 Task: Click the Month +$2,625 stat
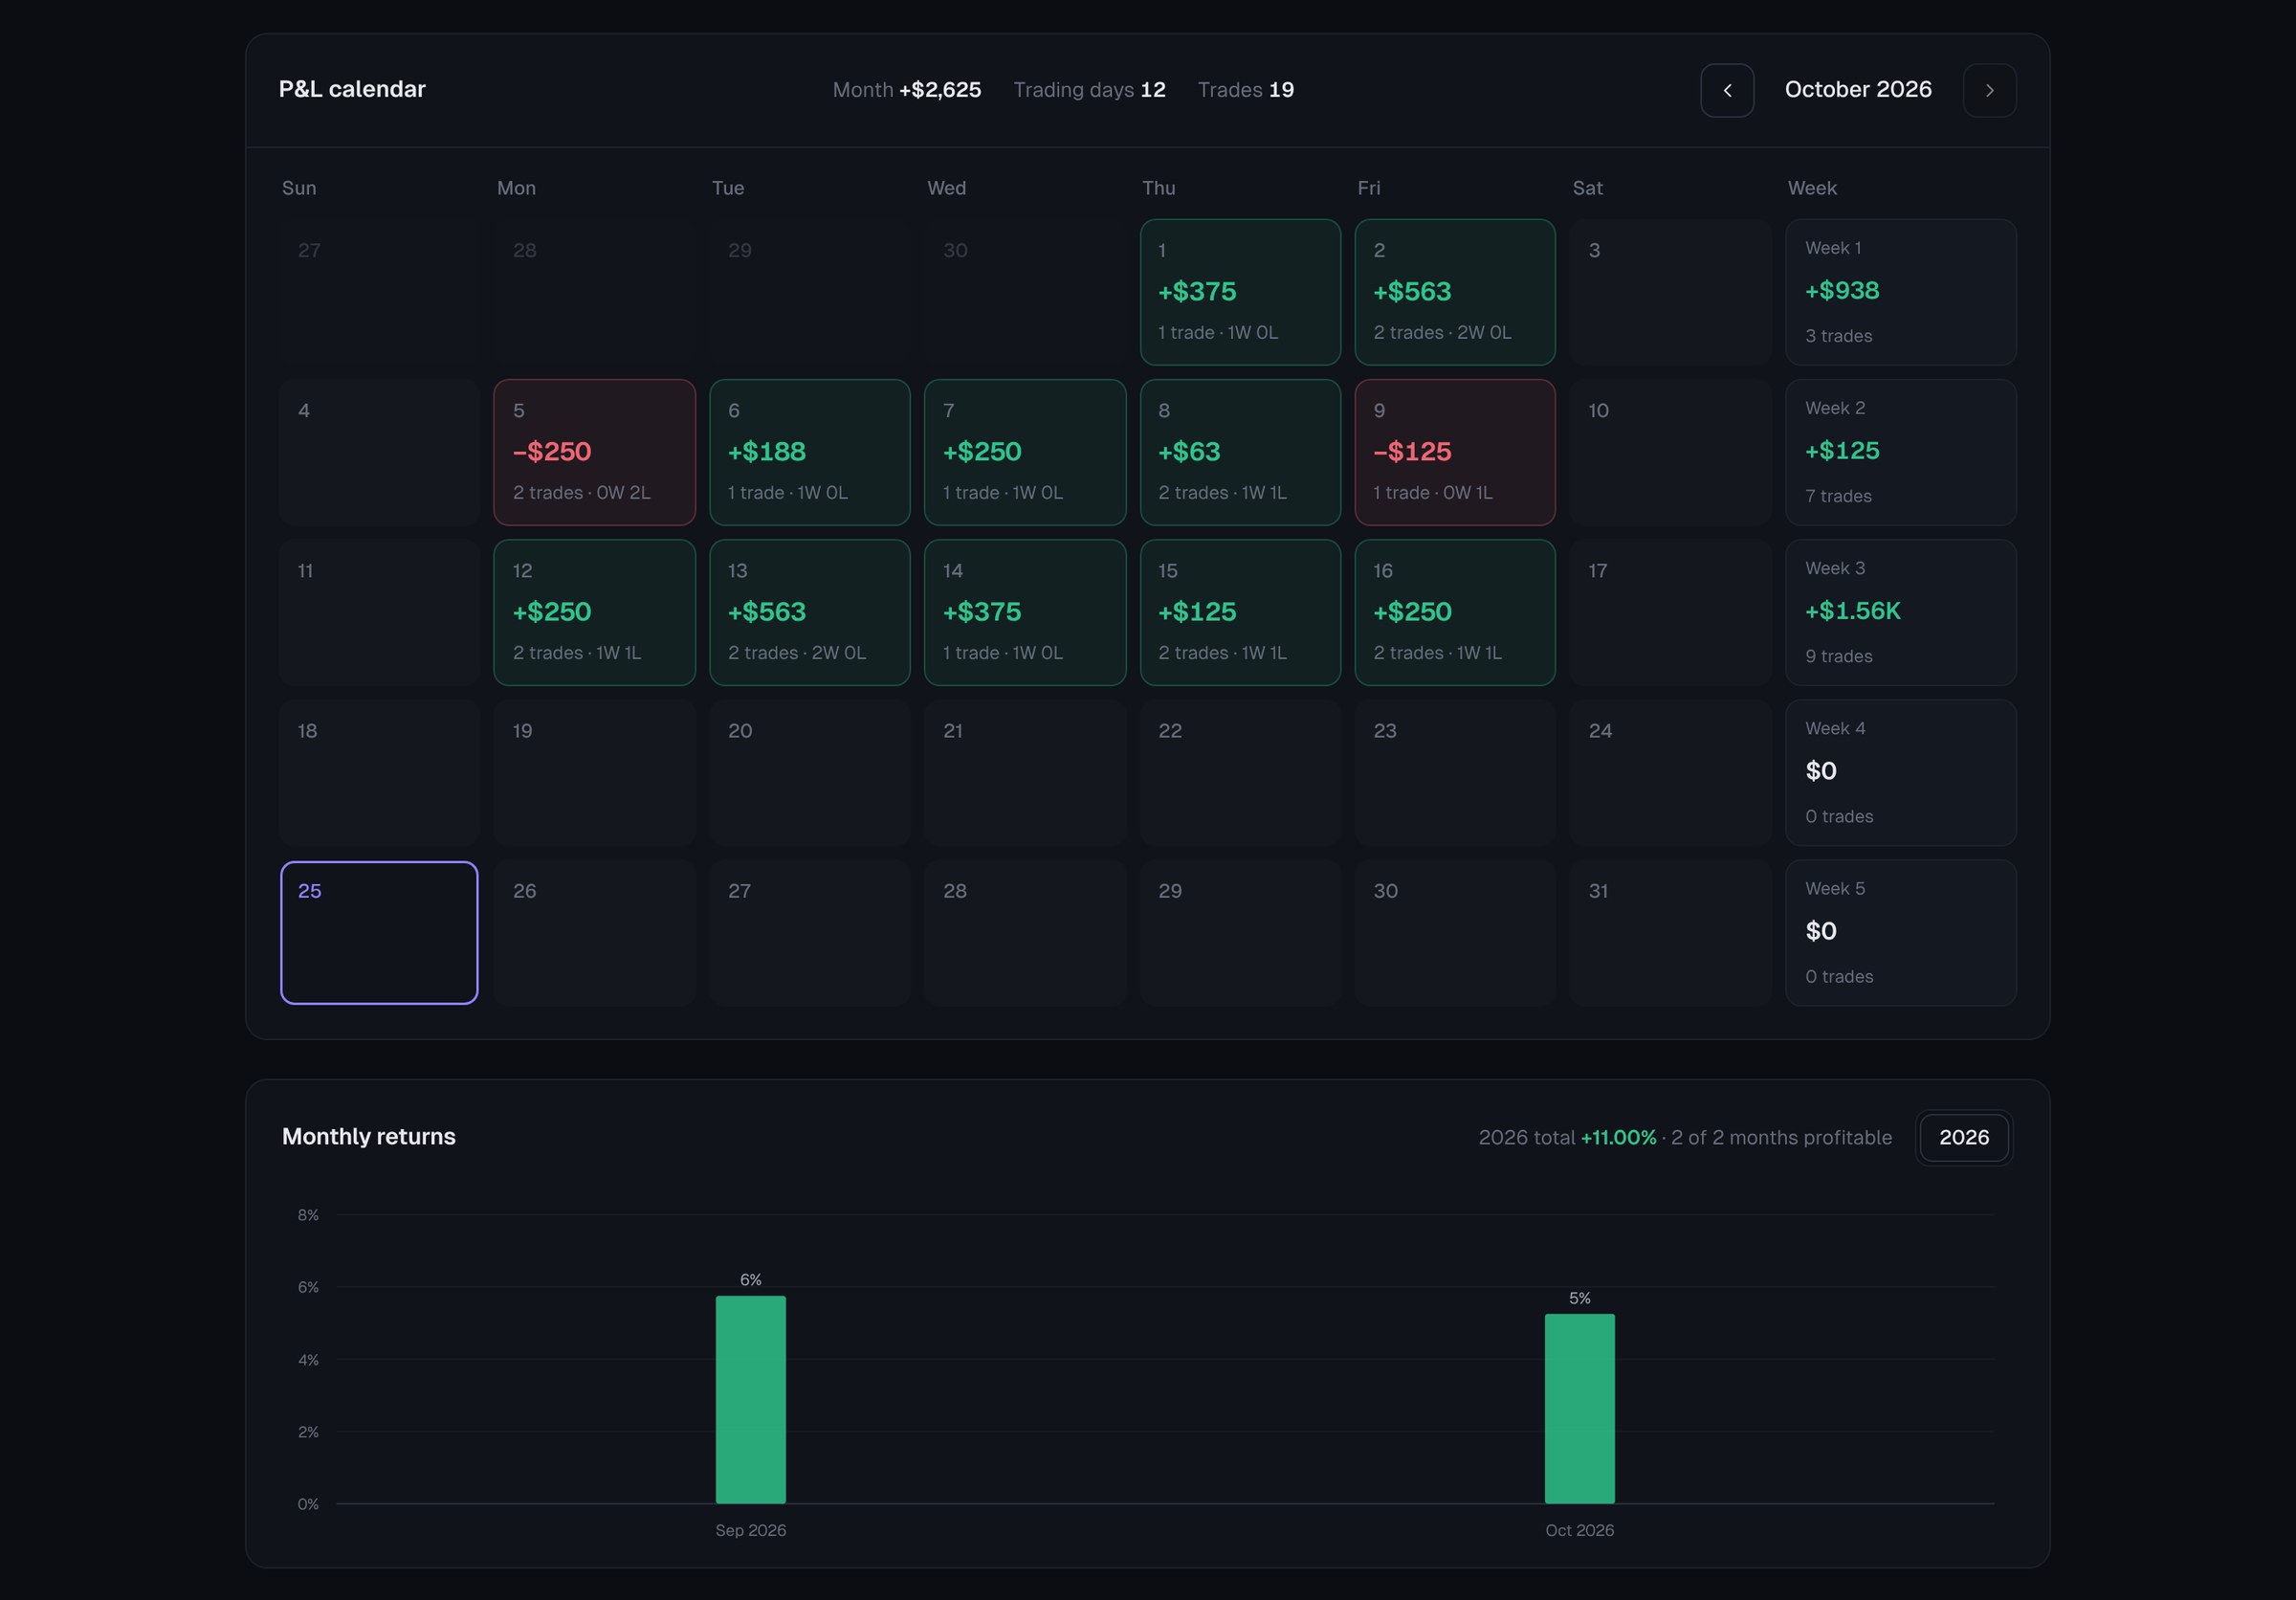click(x=907, y=90)
